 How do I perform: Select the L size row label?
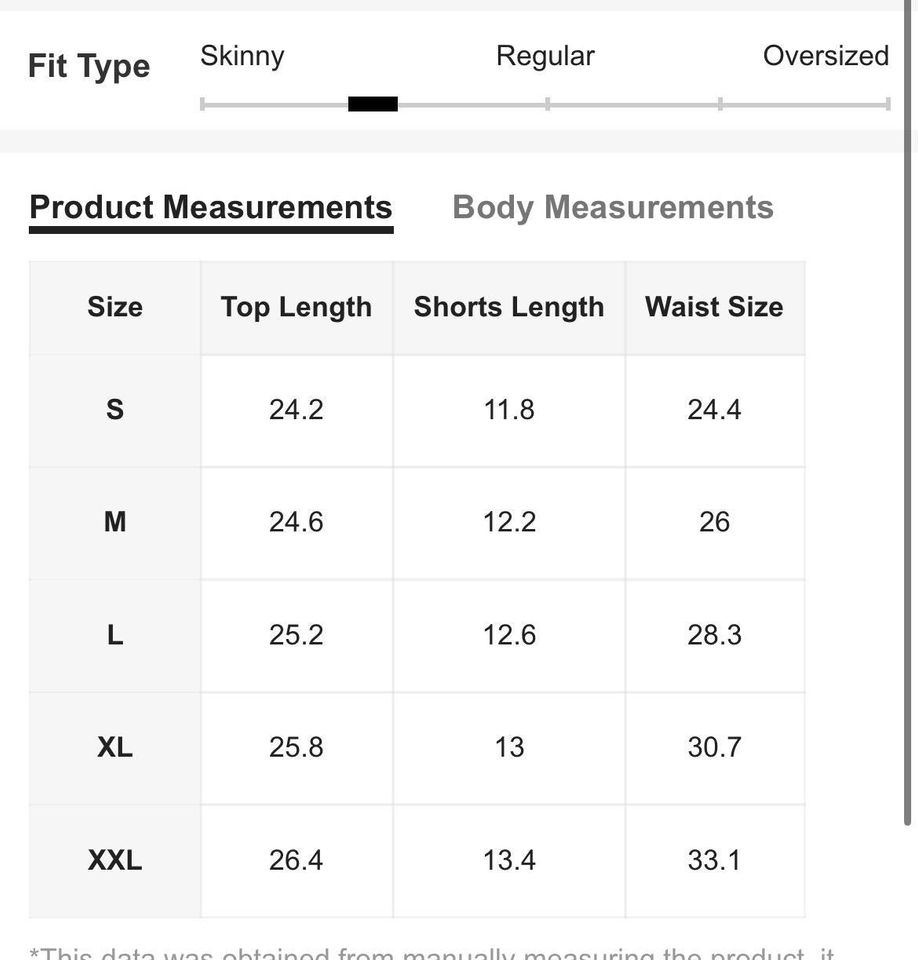pos(115,635)
